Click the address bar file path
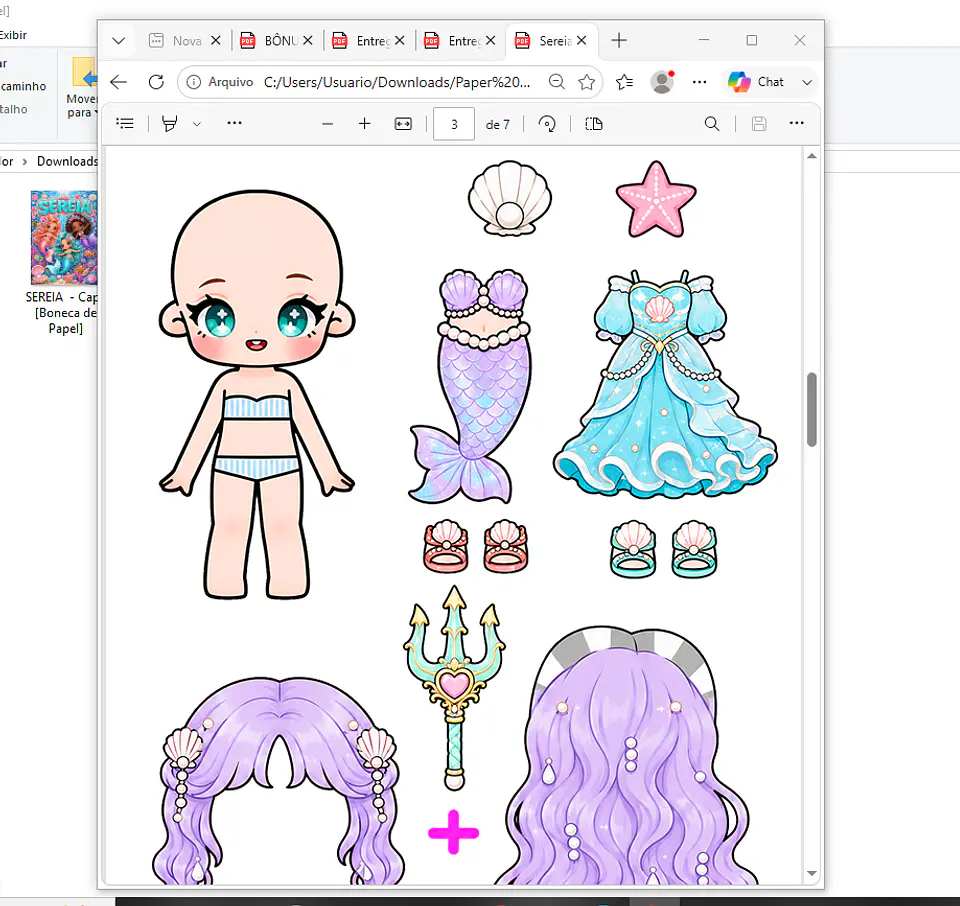 click(x=397, y=82)
